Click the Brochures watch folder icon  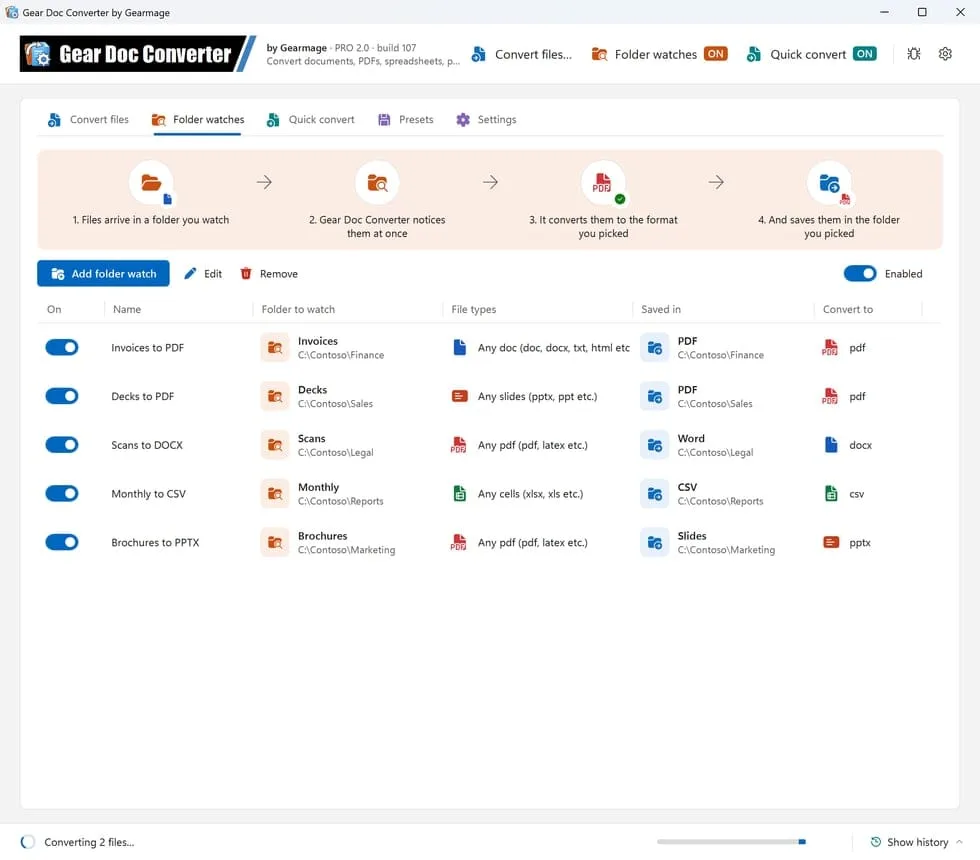275,542
